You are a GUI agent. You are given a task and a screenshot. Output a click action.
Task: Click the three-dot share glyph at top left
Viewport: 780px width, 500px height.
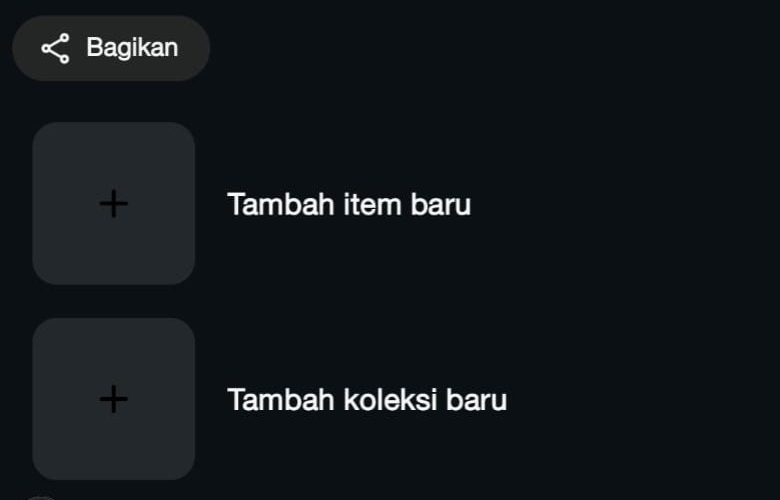click(x=56, y=48)
